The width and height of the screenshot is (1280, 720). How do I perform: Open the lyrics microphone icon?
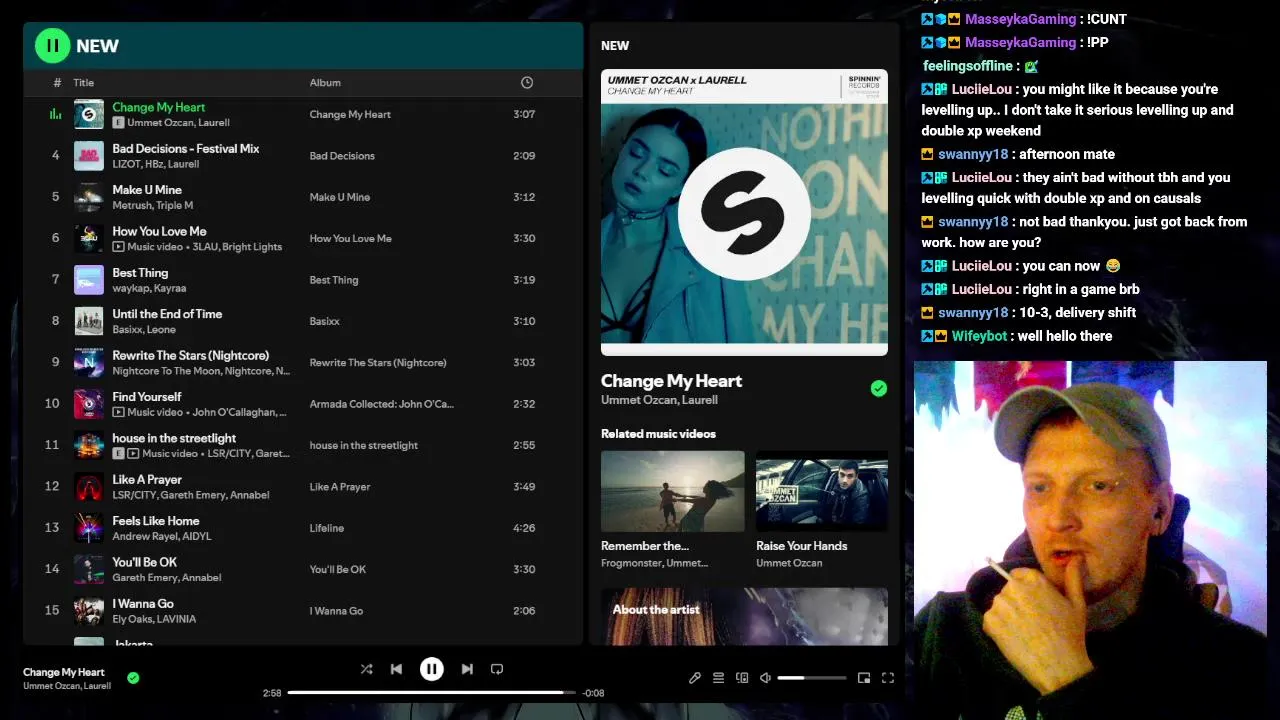[x=695, y=678]
